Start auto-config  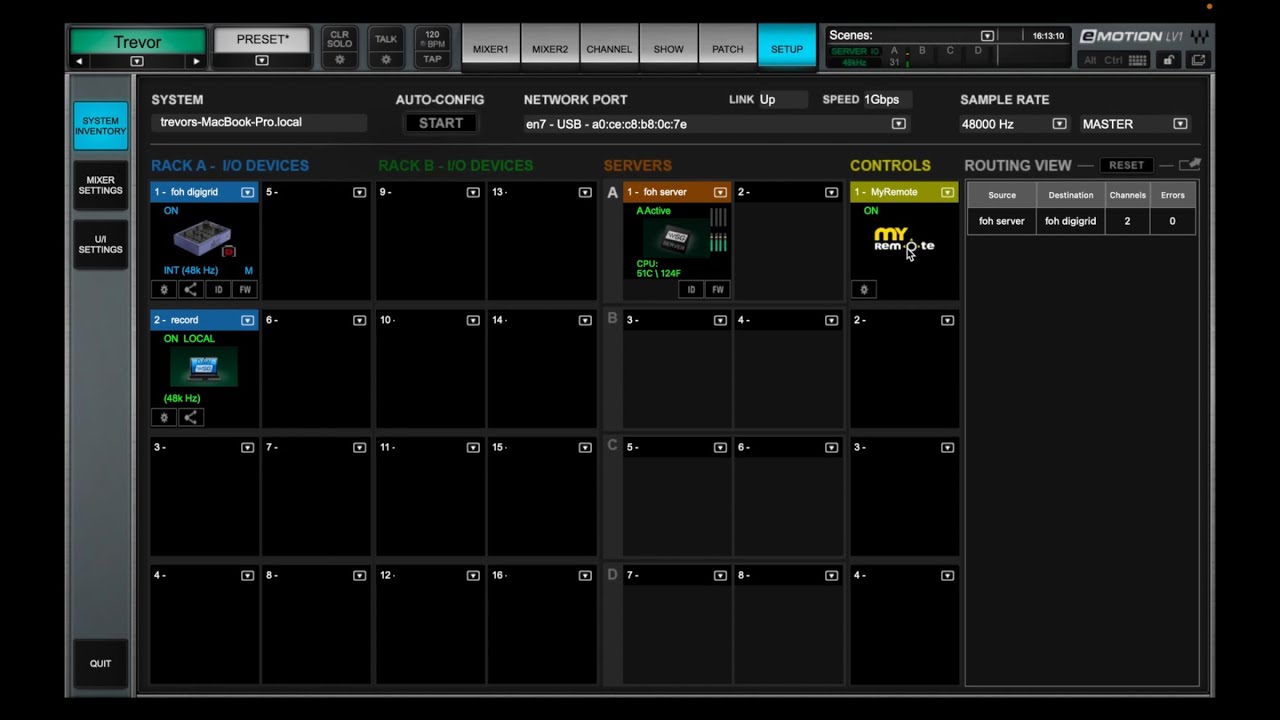441,123
